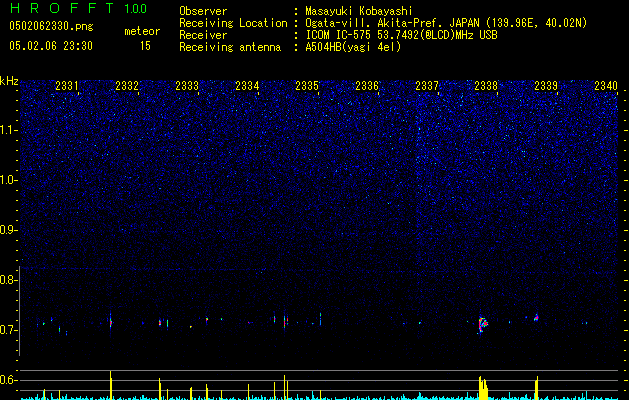
Task: Select the 0.7 kHz frequency tick label
Action: tap(7, 330)
